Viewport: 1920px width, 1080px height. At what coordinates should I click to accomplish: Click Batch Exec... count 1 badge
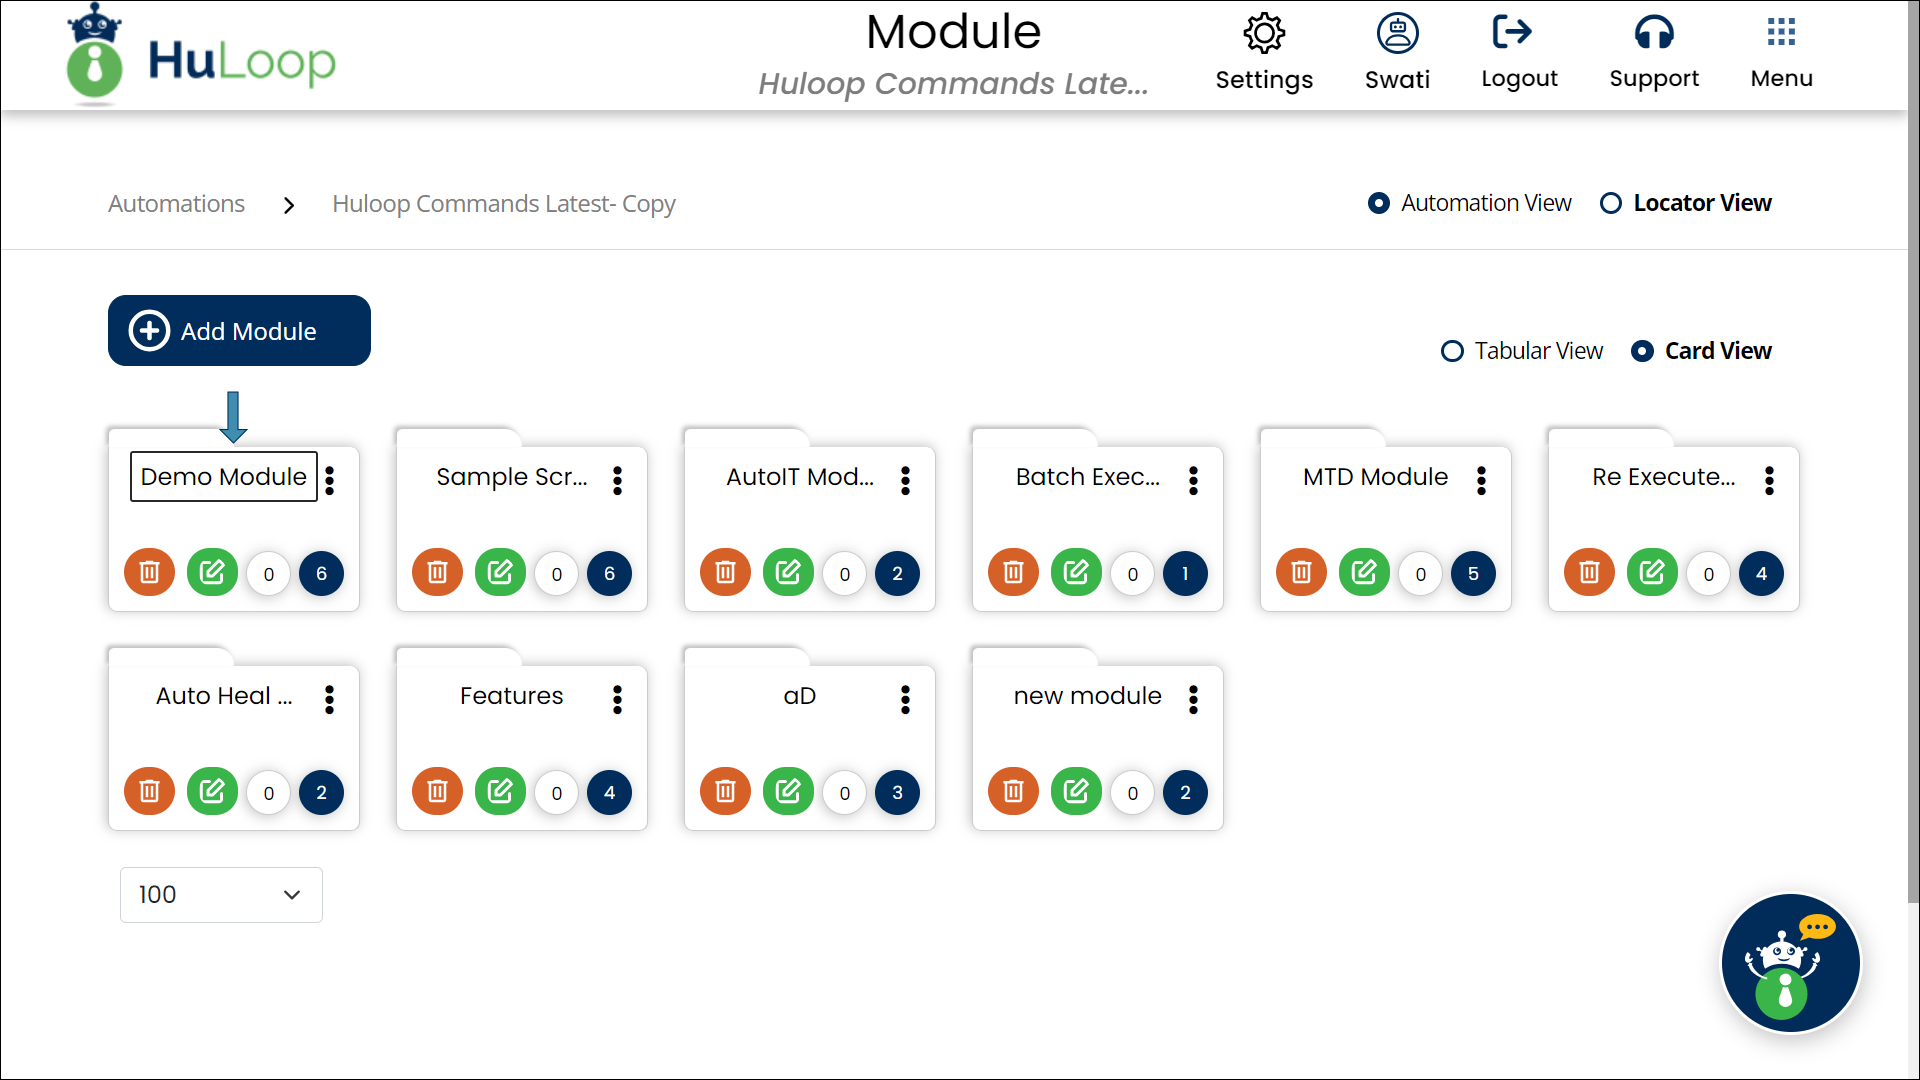1185,573
